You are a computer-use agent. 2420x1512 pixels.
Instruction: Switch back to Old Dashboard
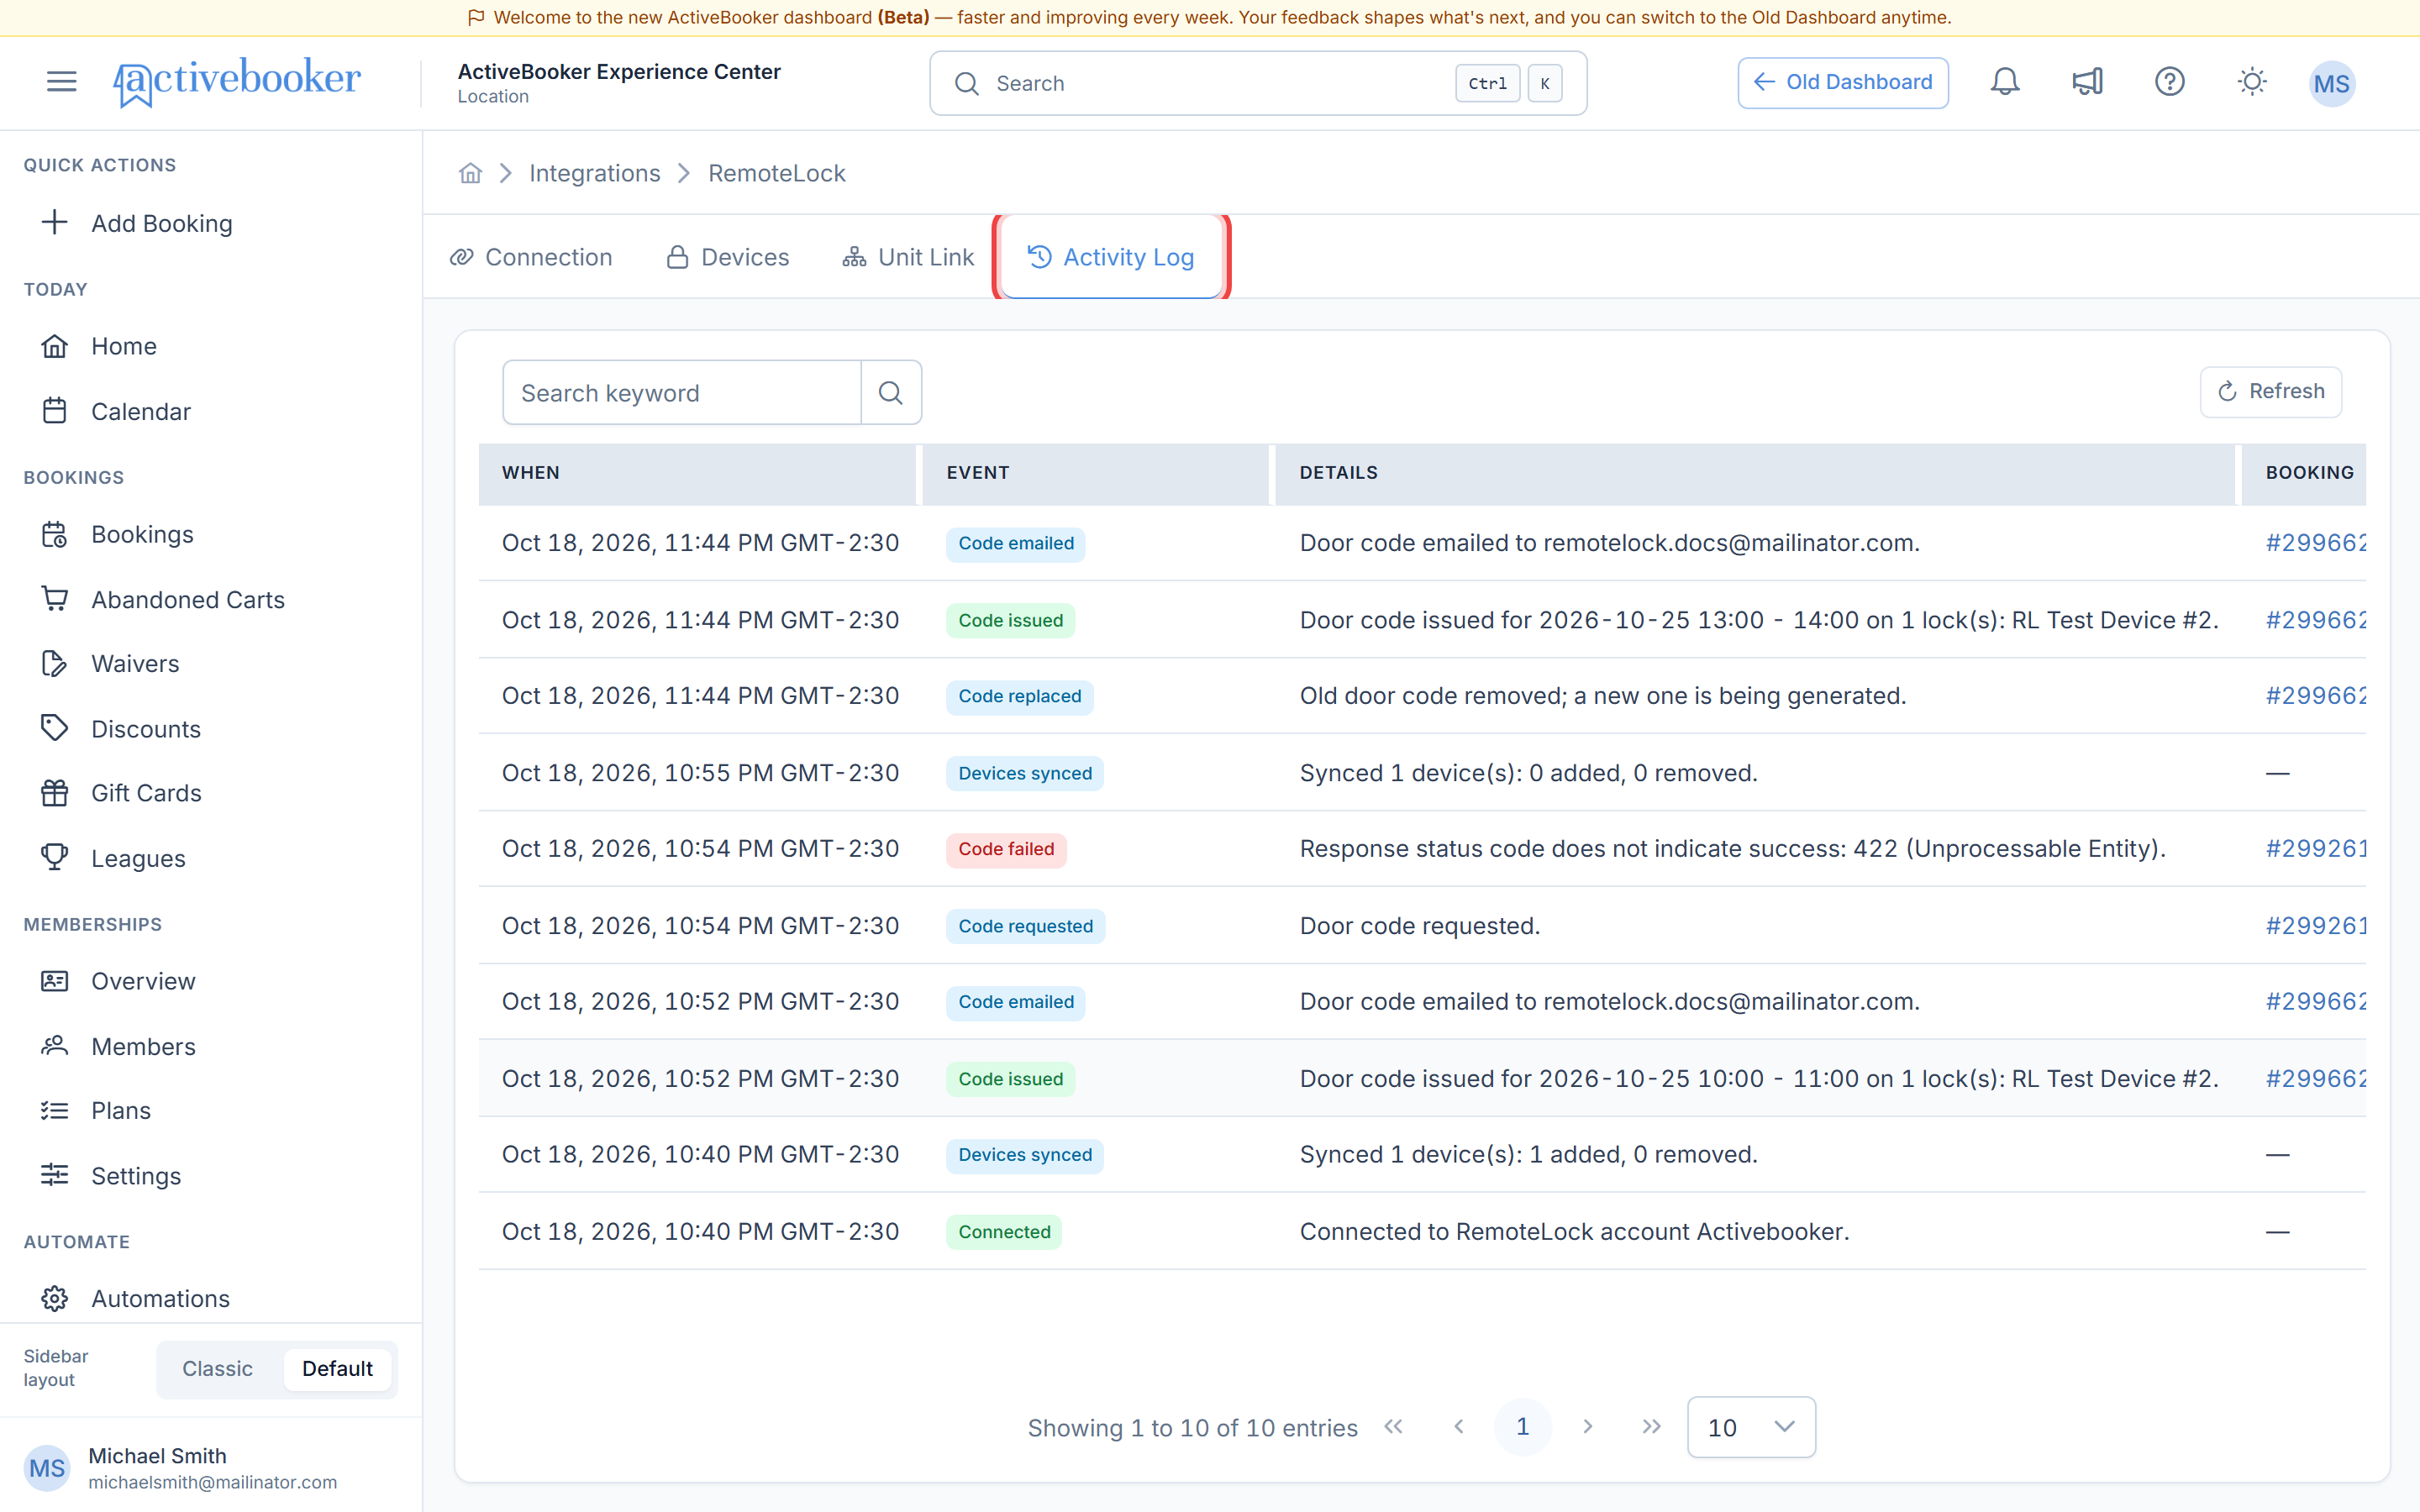pos(1842,82)
